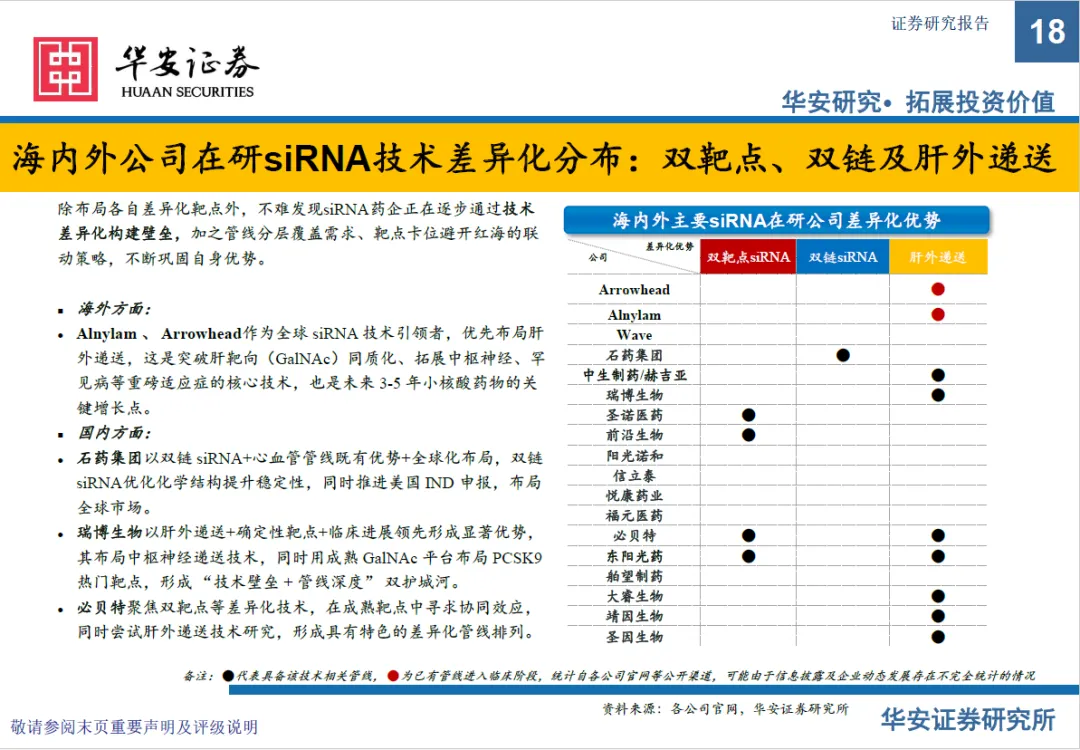The height and width of the screenshot is (750, 1080).
Task: Click the 资料来源 source line
Action: [x=725, y=709]
